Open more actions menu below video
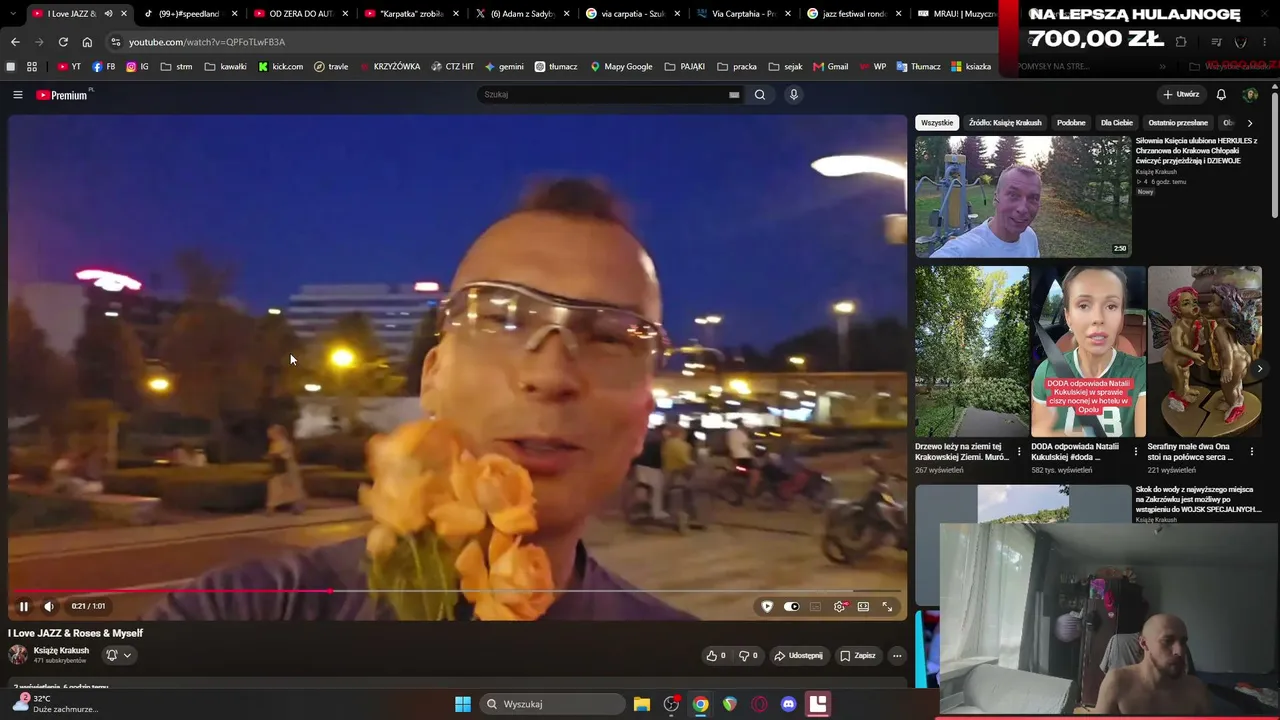This screenshot has width=1280, height=720. tap(897, 656)
